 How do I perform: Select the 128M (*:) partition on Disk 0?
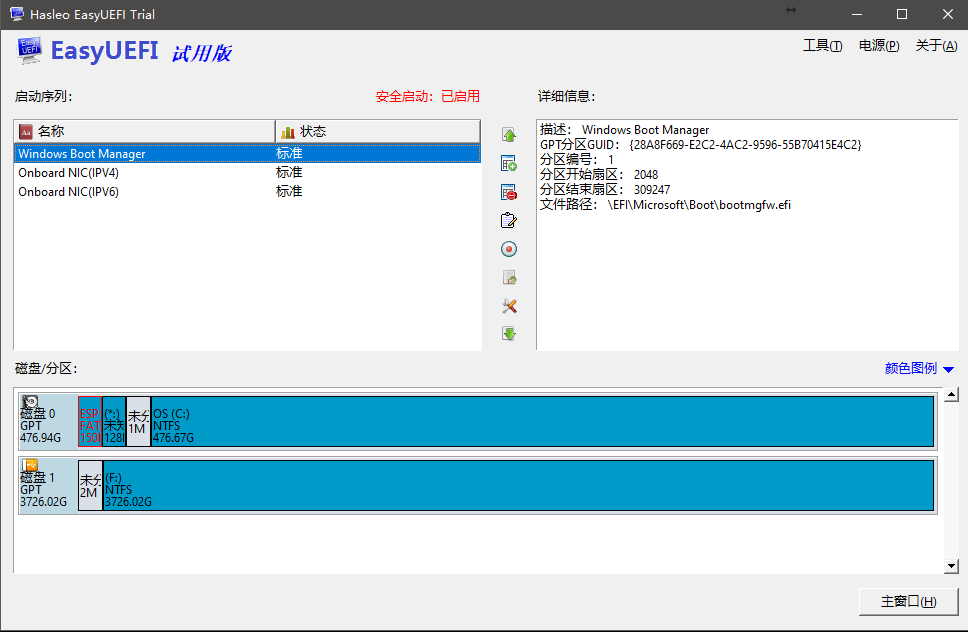point(114,422)
